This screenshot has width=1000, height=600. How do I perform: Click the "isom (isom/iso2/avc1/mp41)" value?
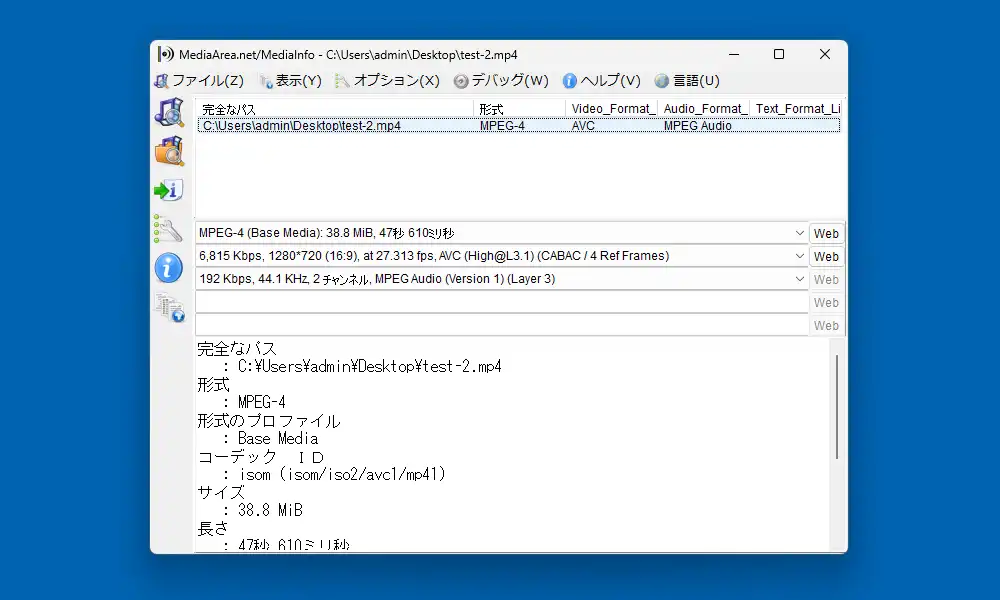[x=342, y=474]
